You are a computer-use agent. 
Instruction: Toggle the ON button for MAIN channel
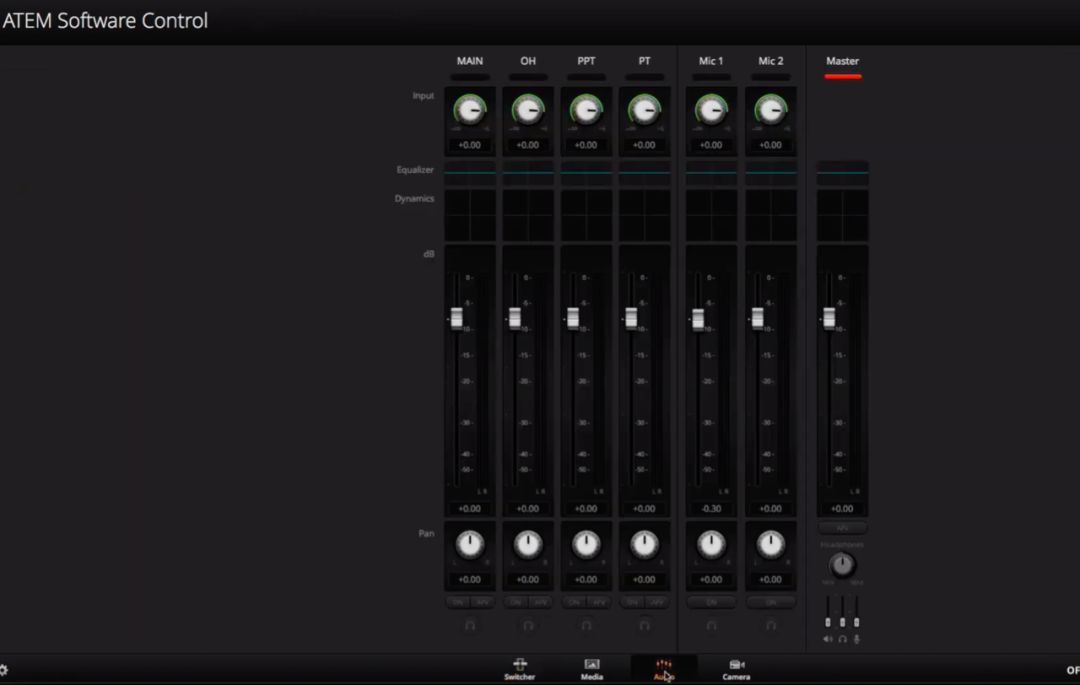(457, 602)
